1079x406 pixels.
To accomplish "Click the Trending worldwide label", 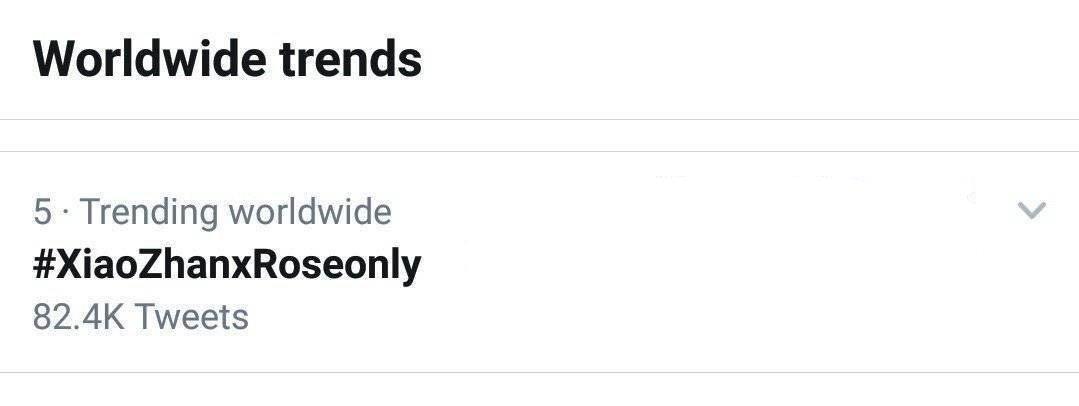I will pyautogui.click(x=235, y=212).
